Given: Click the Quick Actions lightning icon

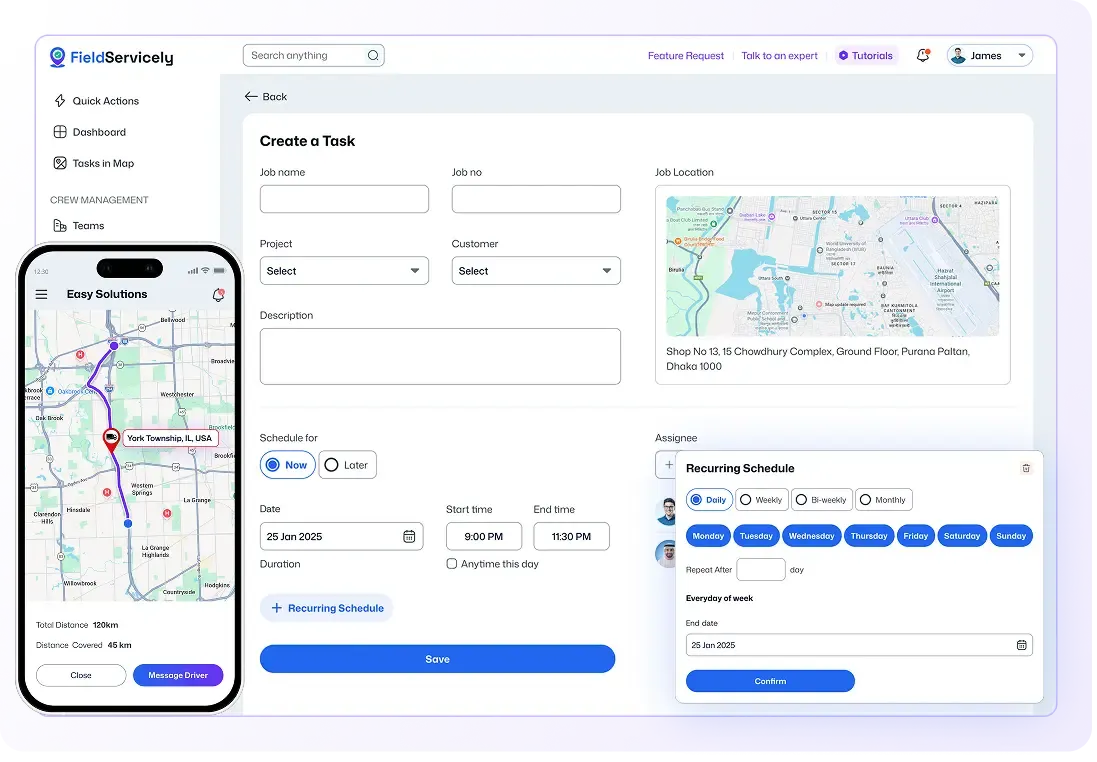Looking at the screenshot, I should tap(62, 101).
